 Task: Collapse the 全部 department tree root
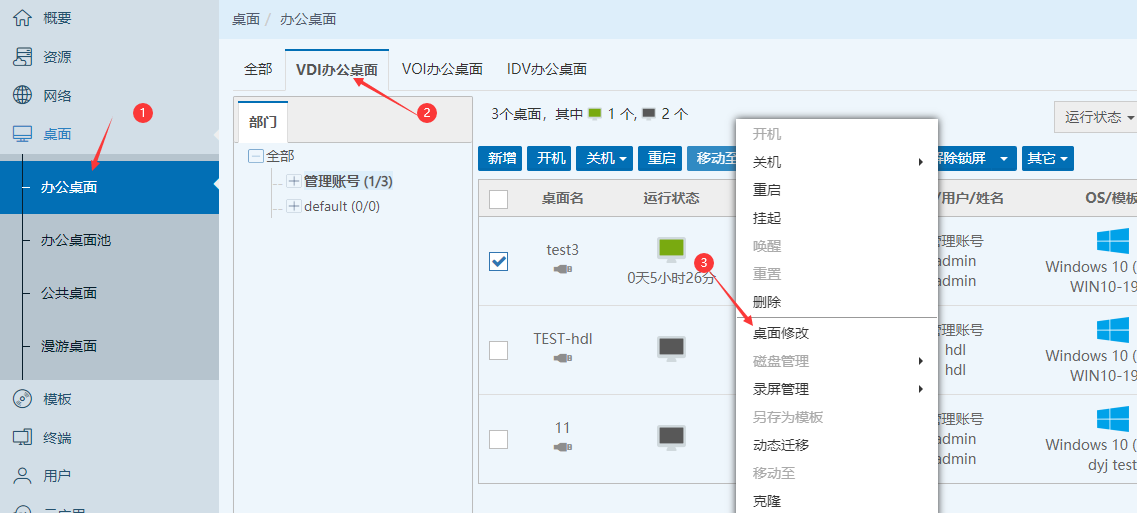pyautogui.click(x=256, y=156)
